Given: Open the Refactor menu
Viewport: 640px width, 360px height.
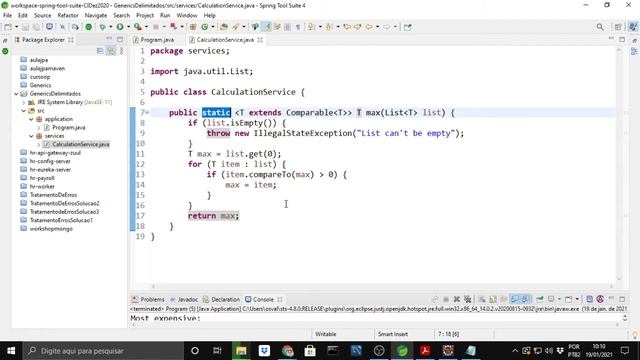Looking at the screenshot, I should pos(68,15).
